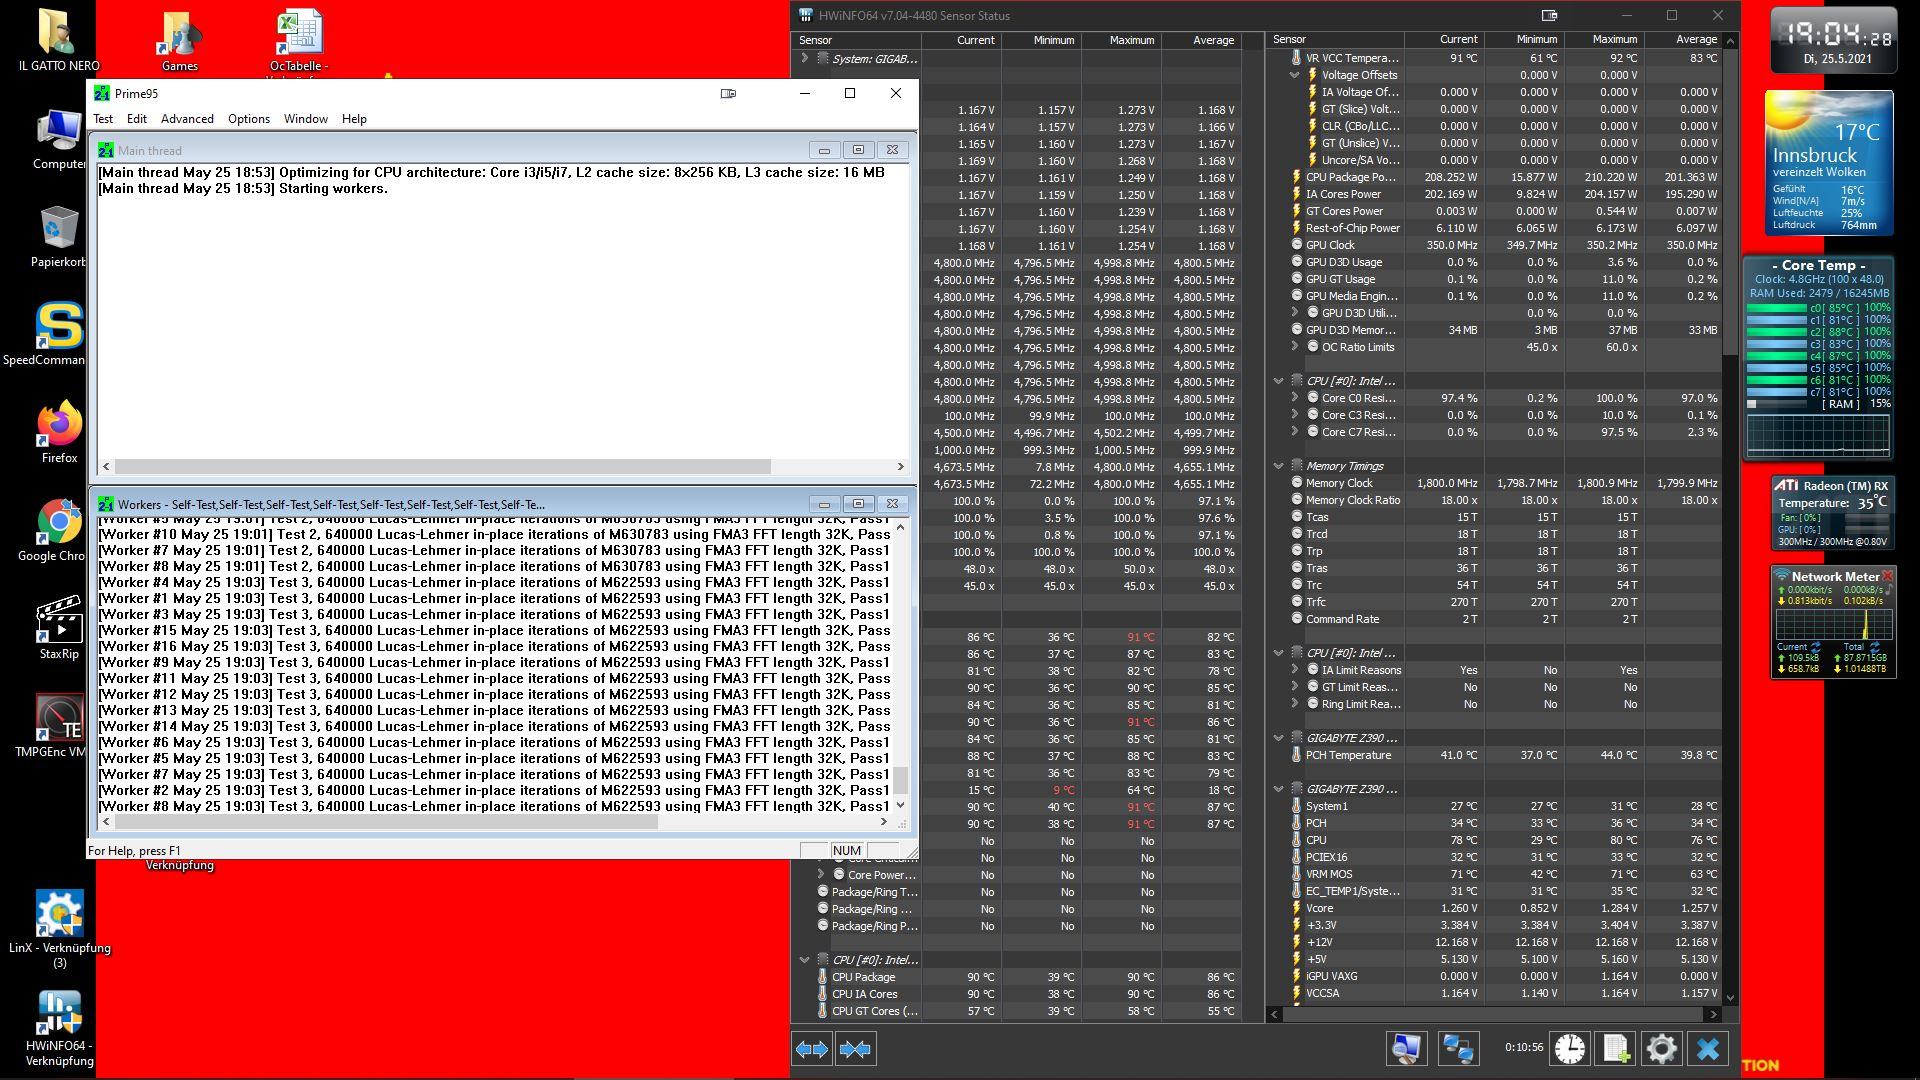This screenshot has width=1920, height=1080.
Task: Open Prime95 Test menu
Action: pyautogui.click(x=103, y=118)
